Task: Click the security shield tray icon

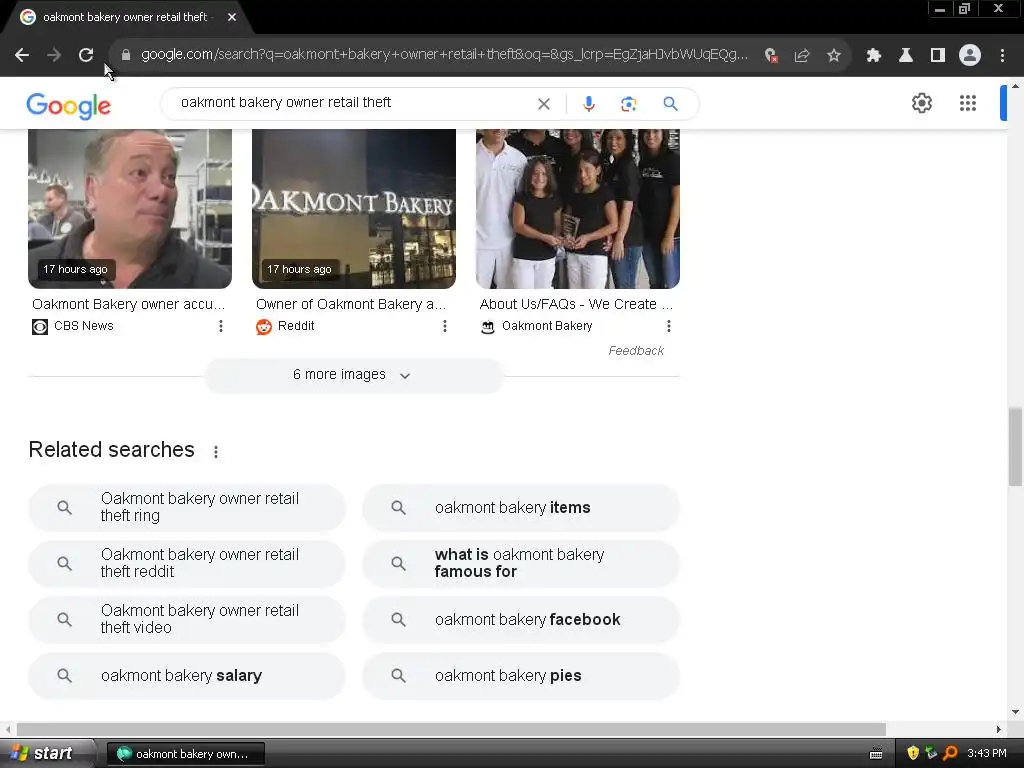Action: 913,753
